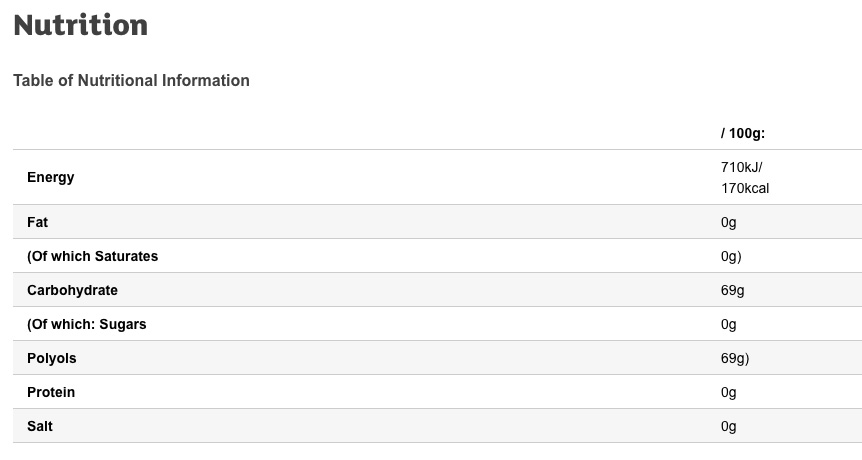Click the Salt row 0g value

coord(728,426)
